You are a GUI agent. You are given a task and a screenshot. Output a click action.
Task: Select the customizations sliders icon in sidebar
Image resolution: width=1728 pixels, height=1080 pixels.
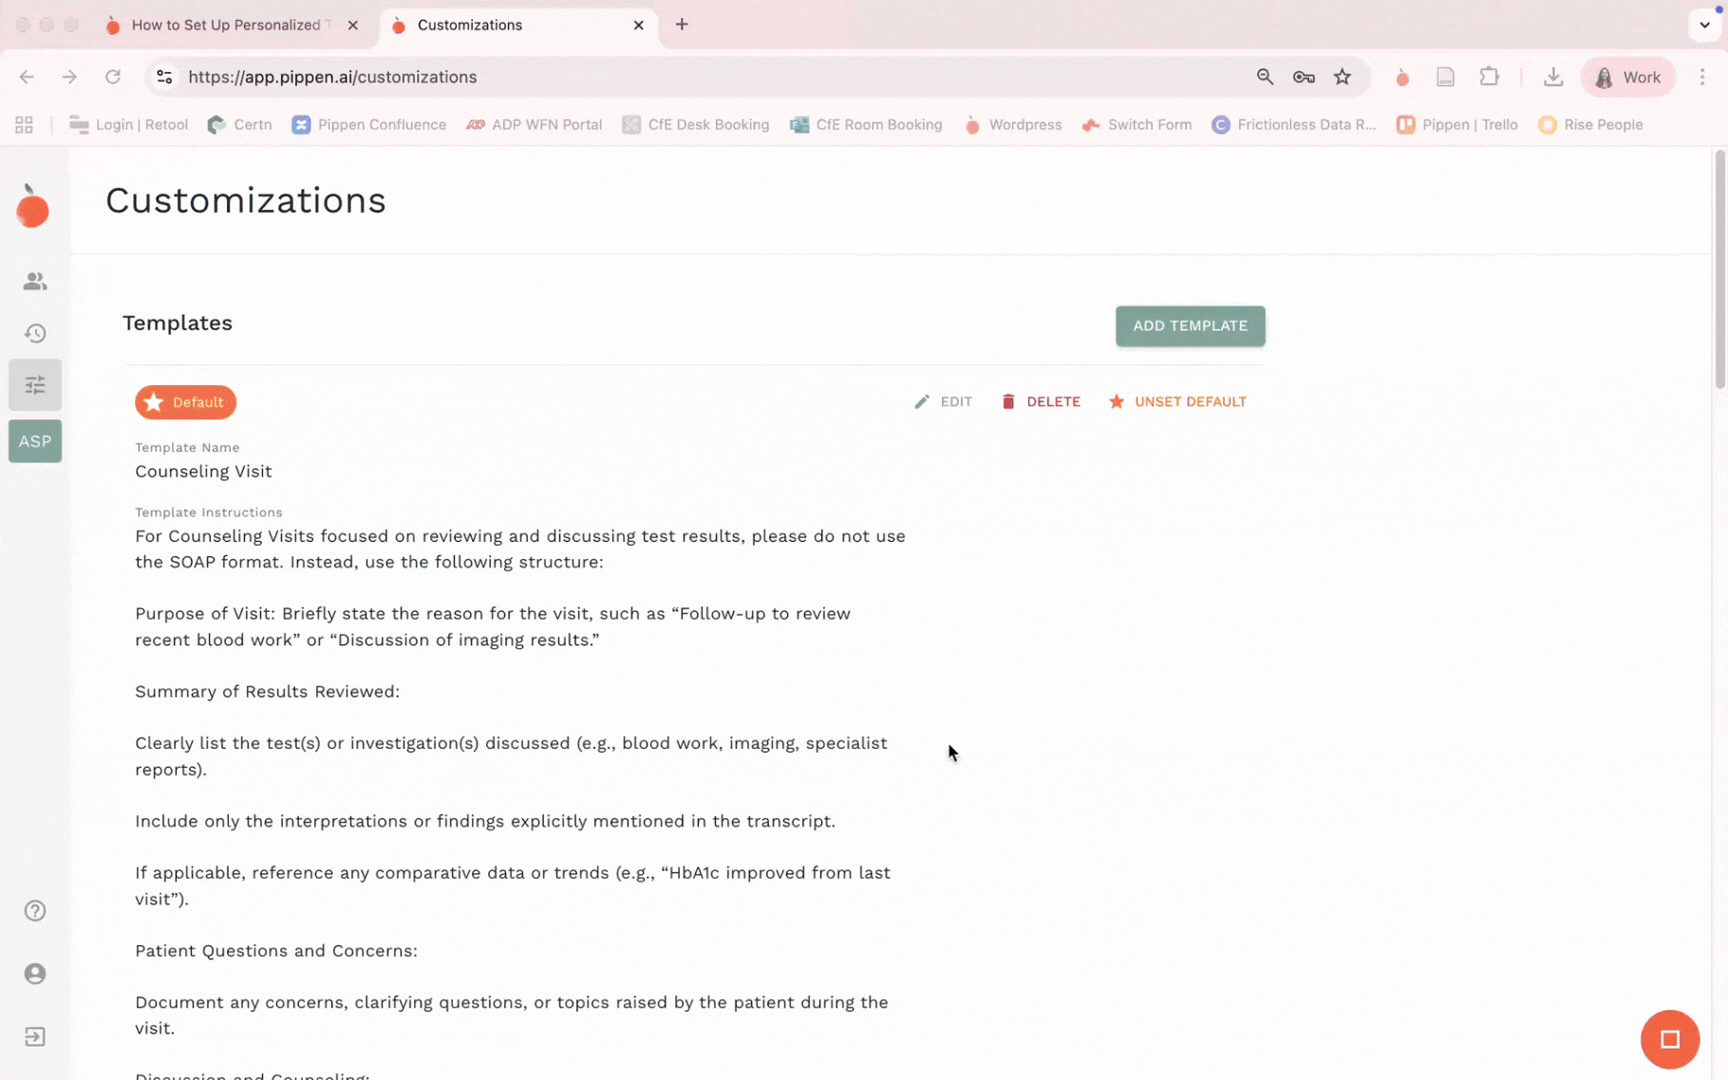coord(35,385)
